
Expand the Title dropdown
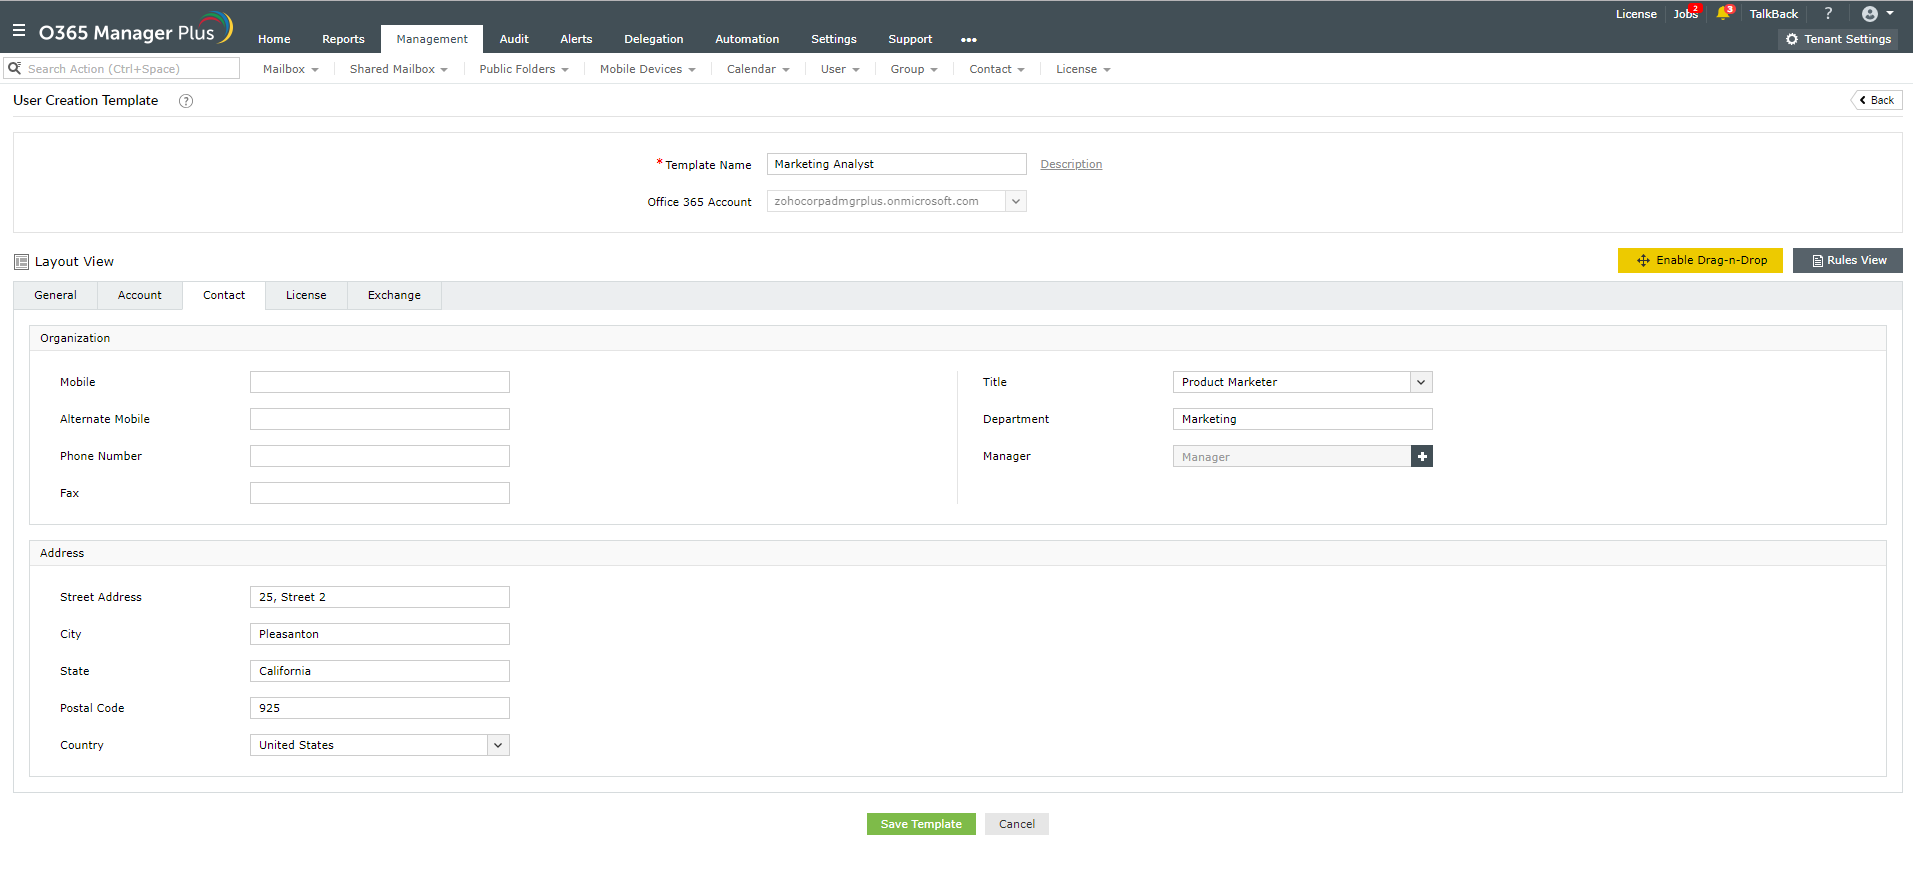(x=1421, y=383)
